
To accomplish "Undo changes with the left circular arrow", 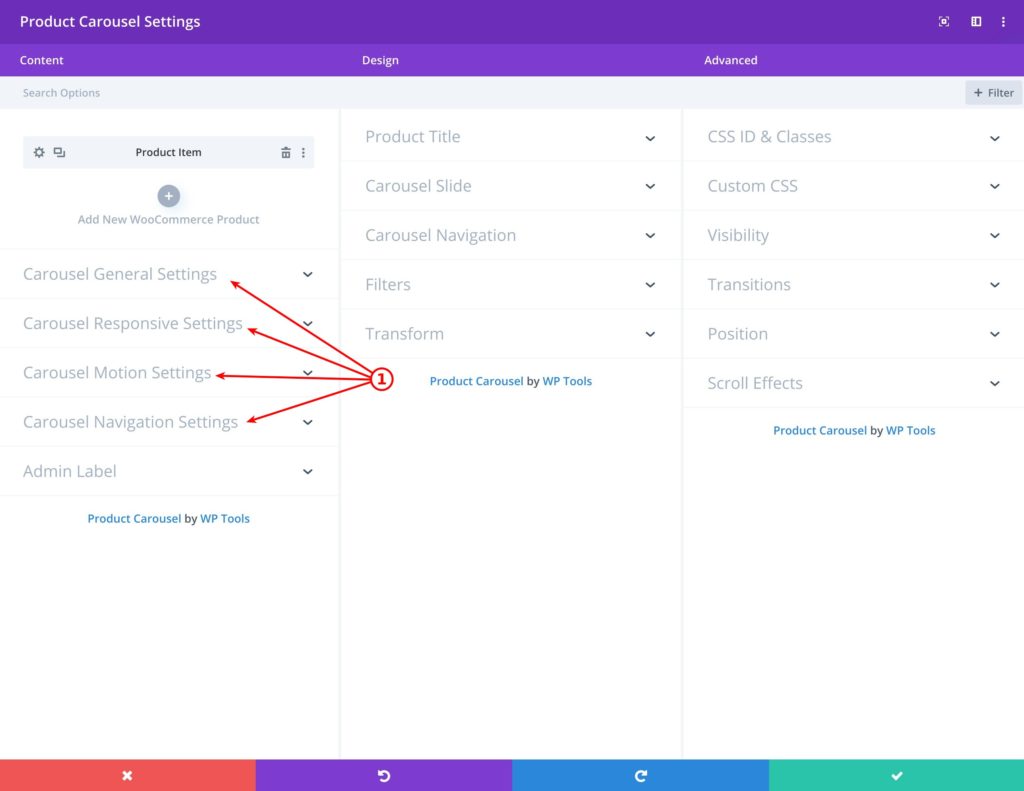I will [384, 775].
